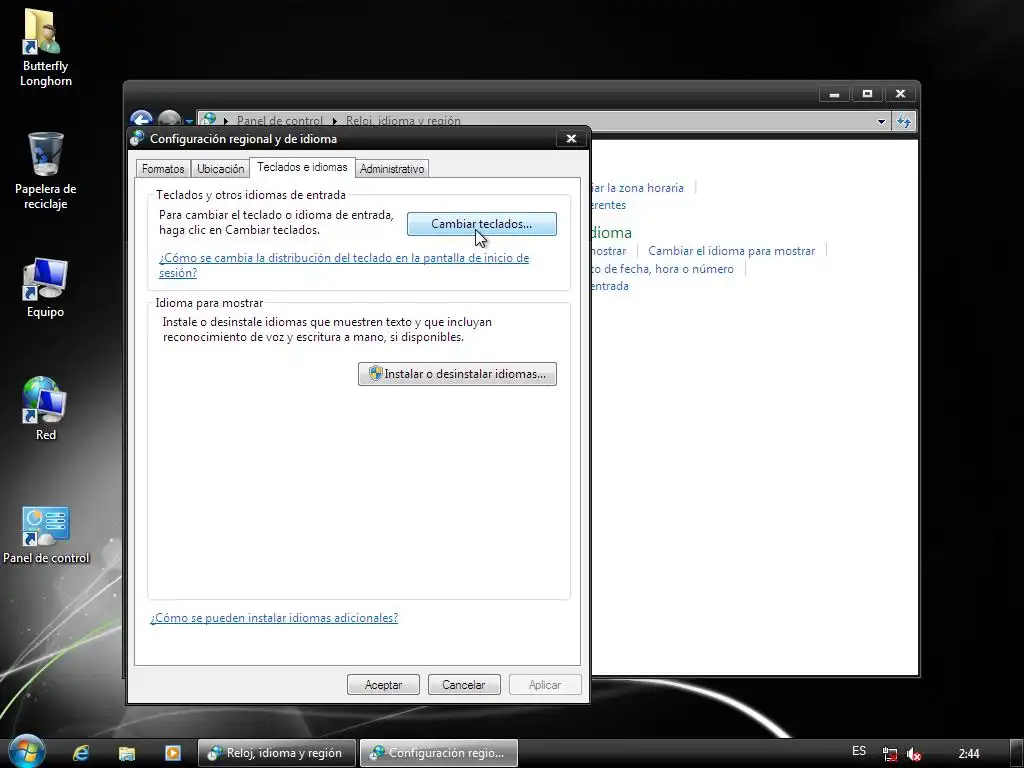The width and height of the screenshot is (1024, 768).
Task: Switch to the Administrativo tab
Action: tap(392, 168)
